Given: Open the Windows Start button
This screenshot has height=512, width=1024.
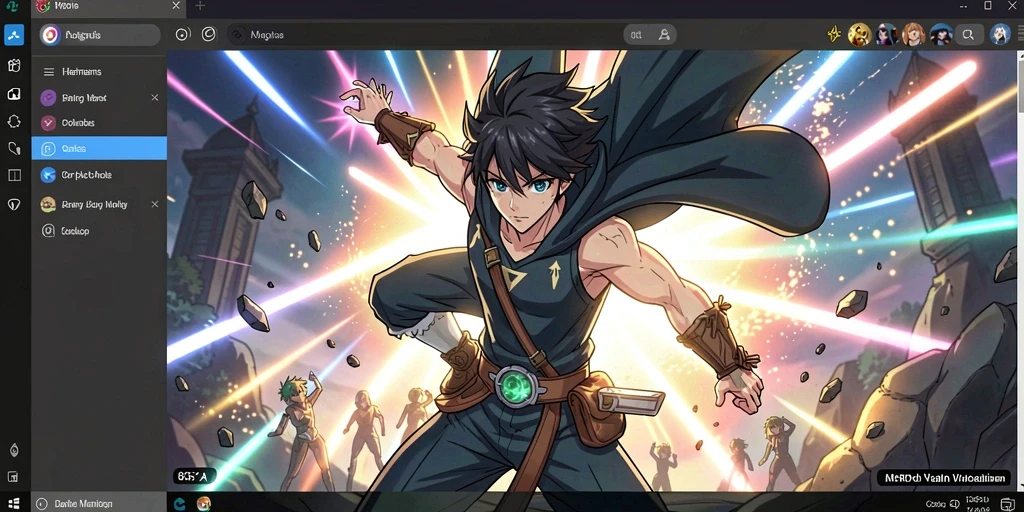Looking at the screenshot, I should click(x=14, y=504).
